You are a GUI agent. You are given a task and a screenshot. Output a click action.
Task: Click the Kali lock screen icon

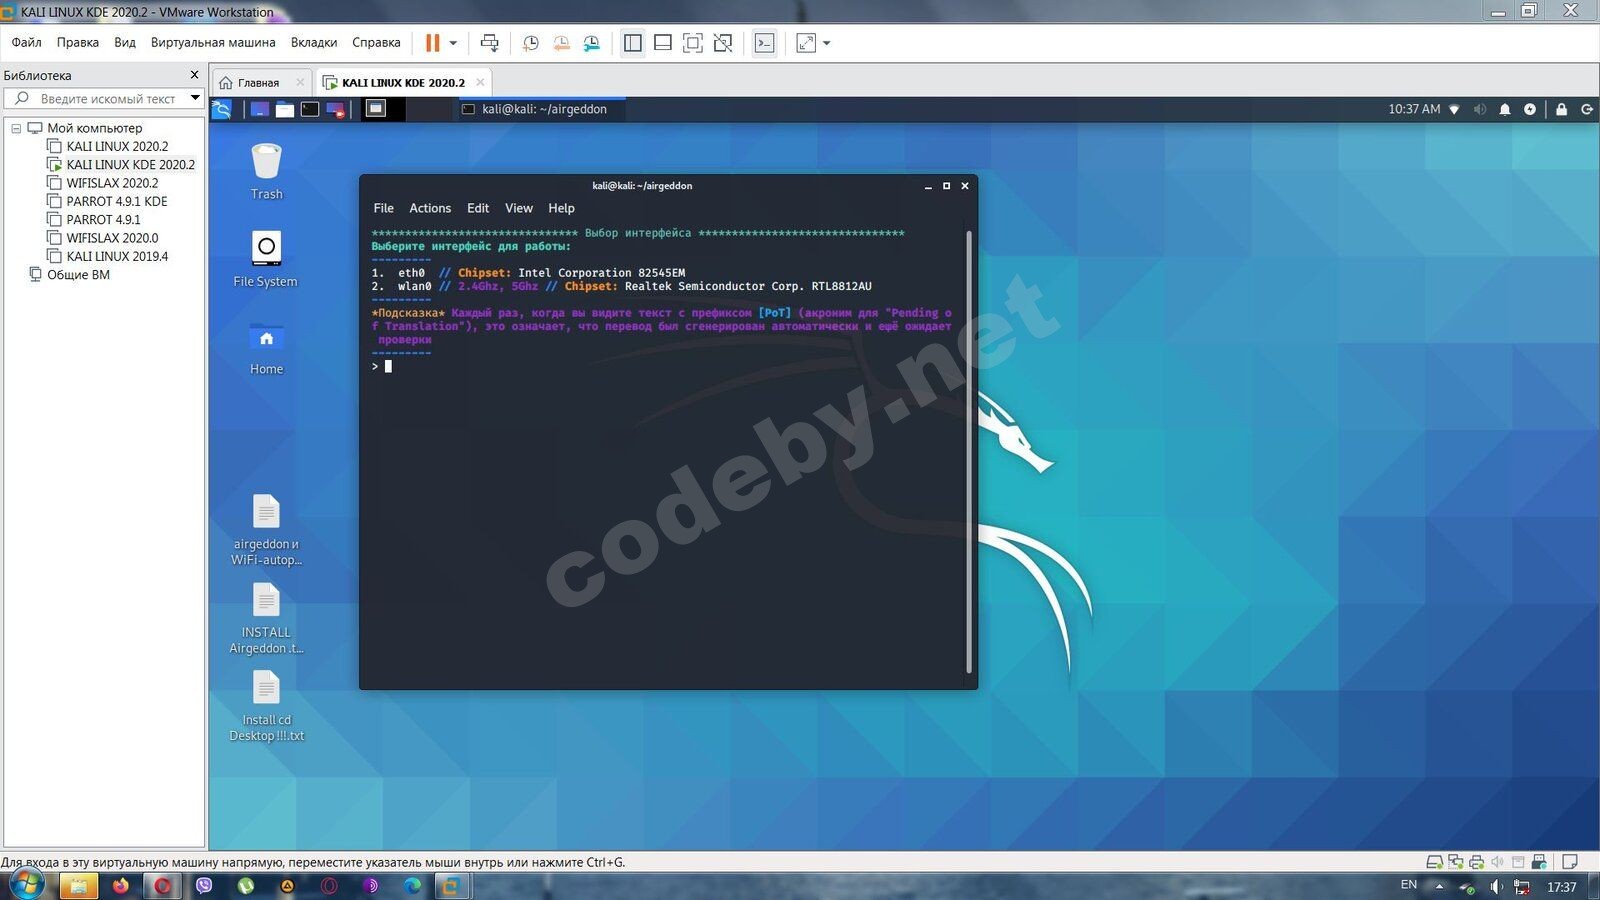1561,109
